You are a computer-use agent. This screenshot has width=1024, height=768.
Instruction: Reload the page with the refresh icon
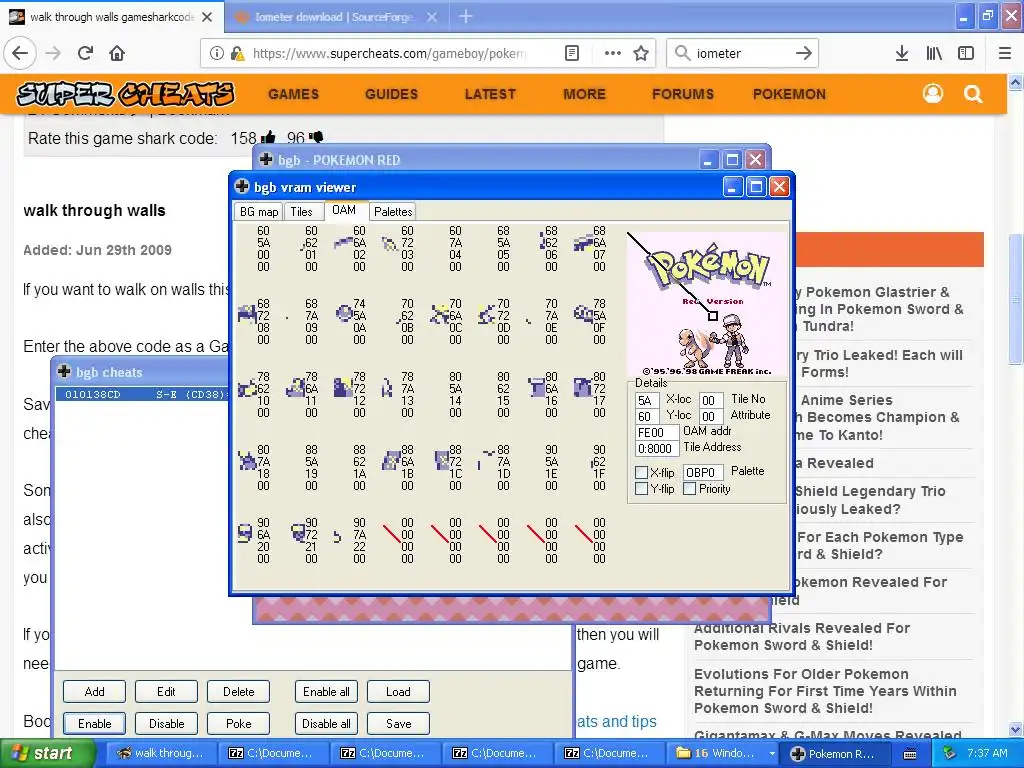(86, 53)
